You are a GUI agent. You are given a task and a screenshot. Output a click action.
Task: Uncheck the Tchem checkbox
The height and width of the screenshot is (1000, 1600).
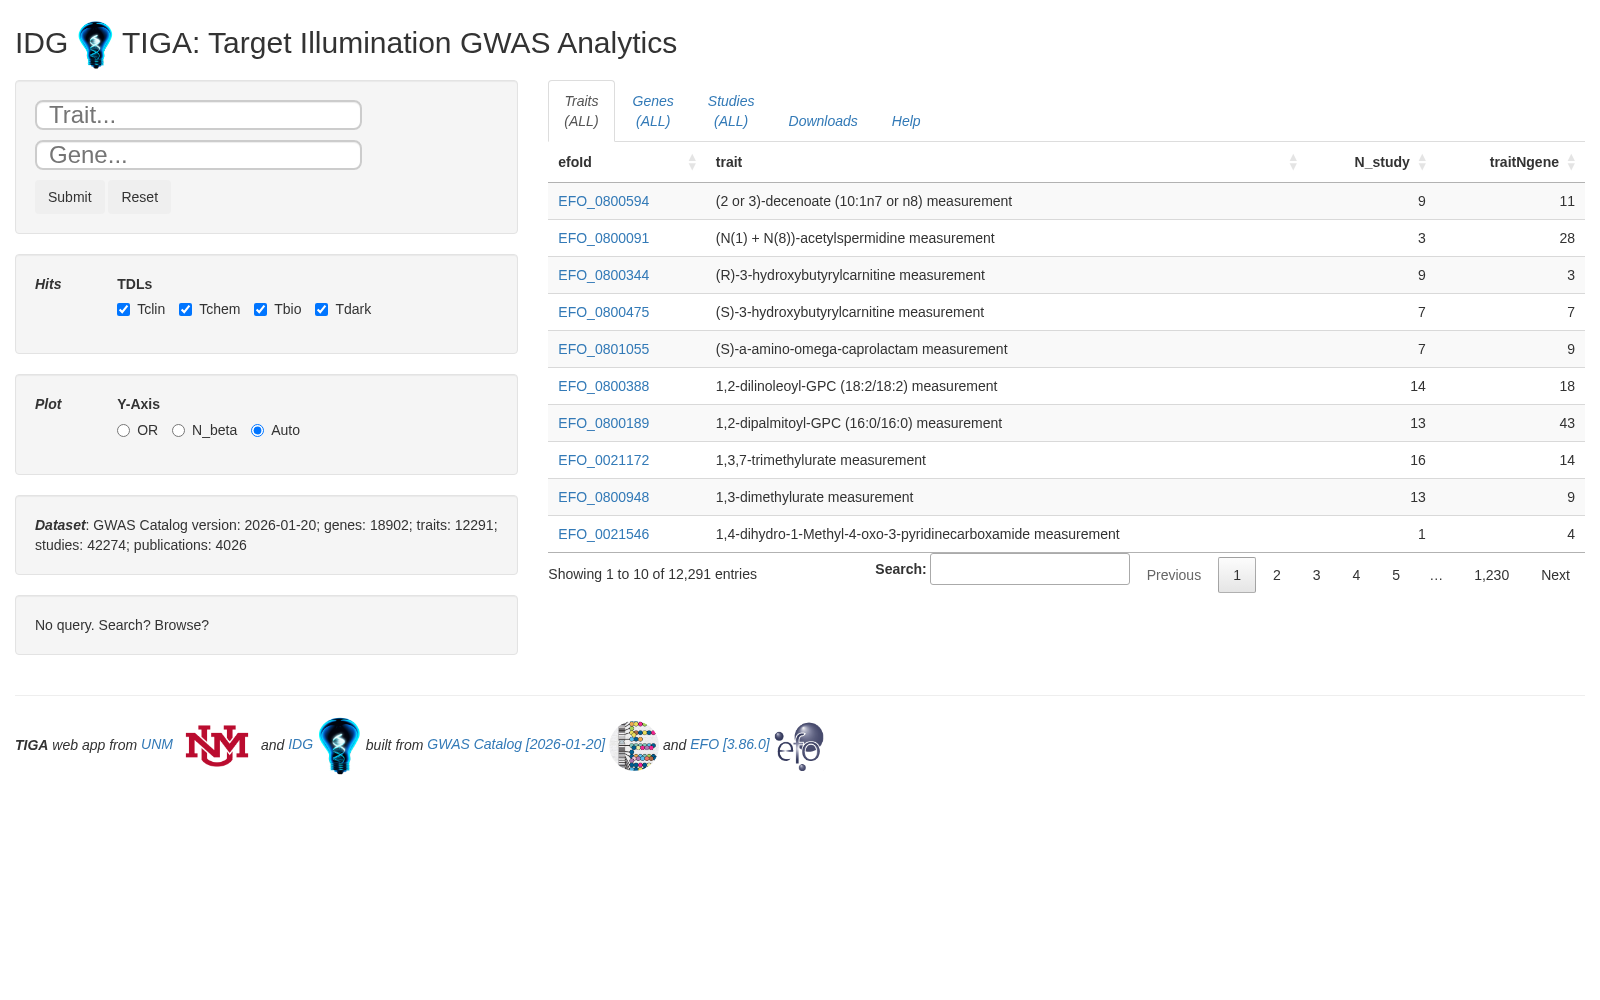pos(186,310)
